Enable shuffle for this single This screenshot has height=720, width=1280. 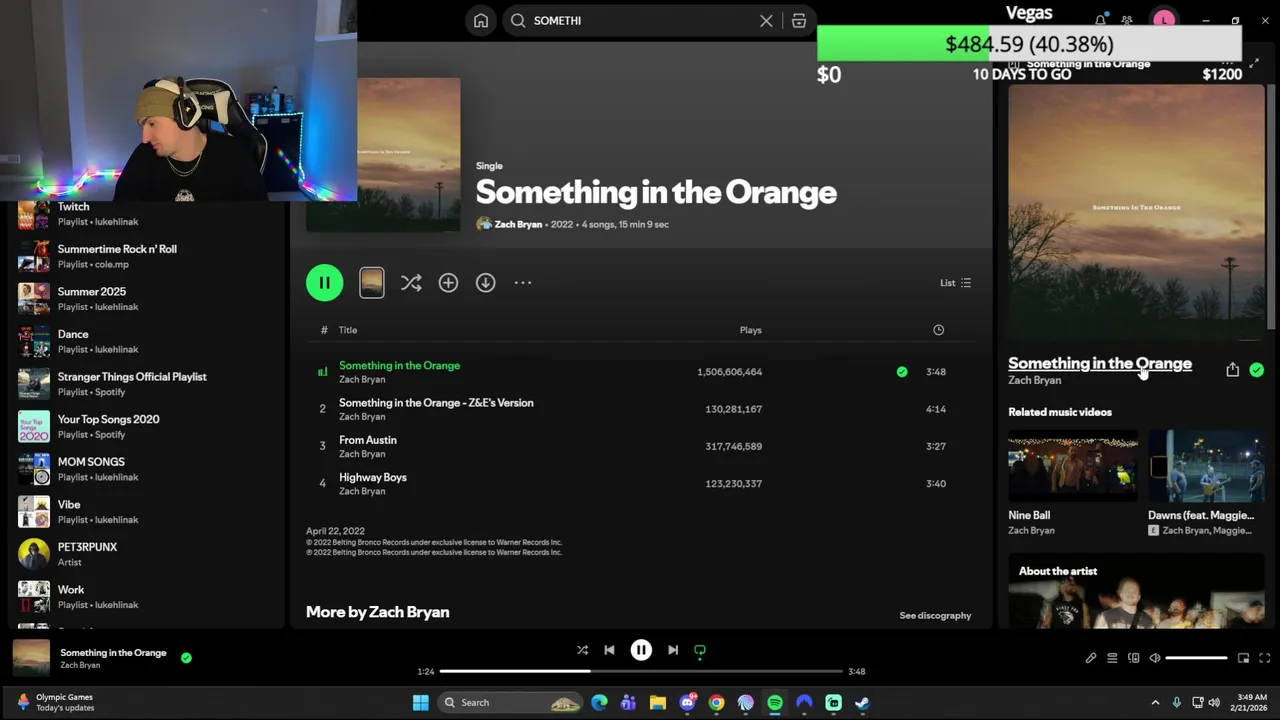coord(411,283)
